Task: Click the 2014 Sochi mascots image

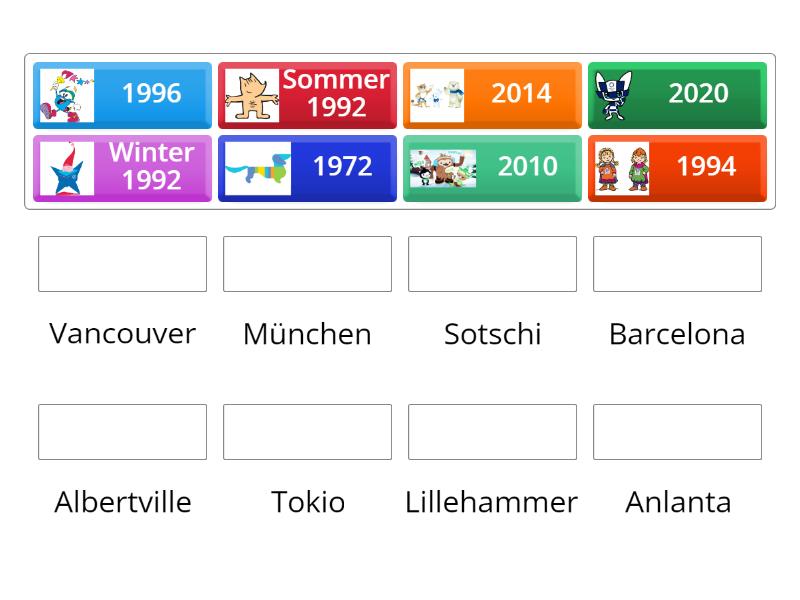Action: pyautogui.click(x=437, y=95)
